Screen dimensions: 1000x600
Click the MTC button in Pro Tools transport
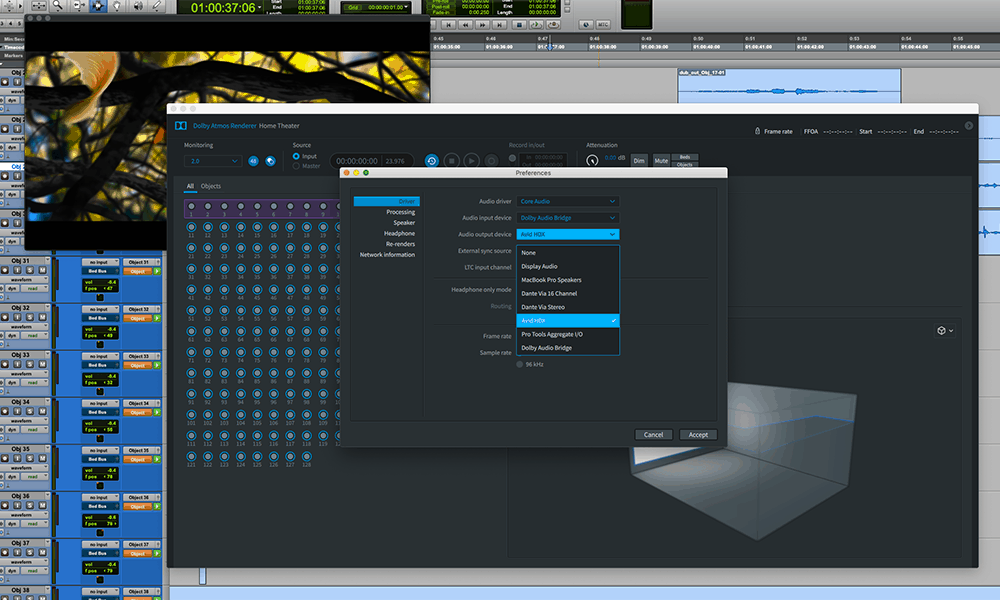603,25
